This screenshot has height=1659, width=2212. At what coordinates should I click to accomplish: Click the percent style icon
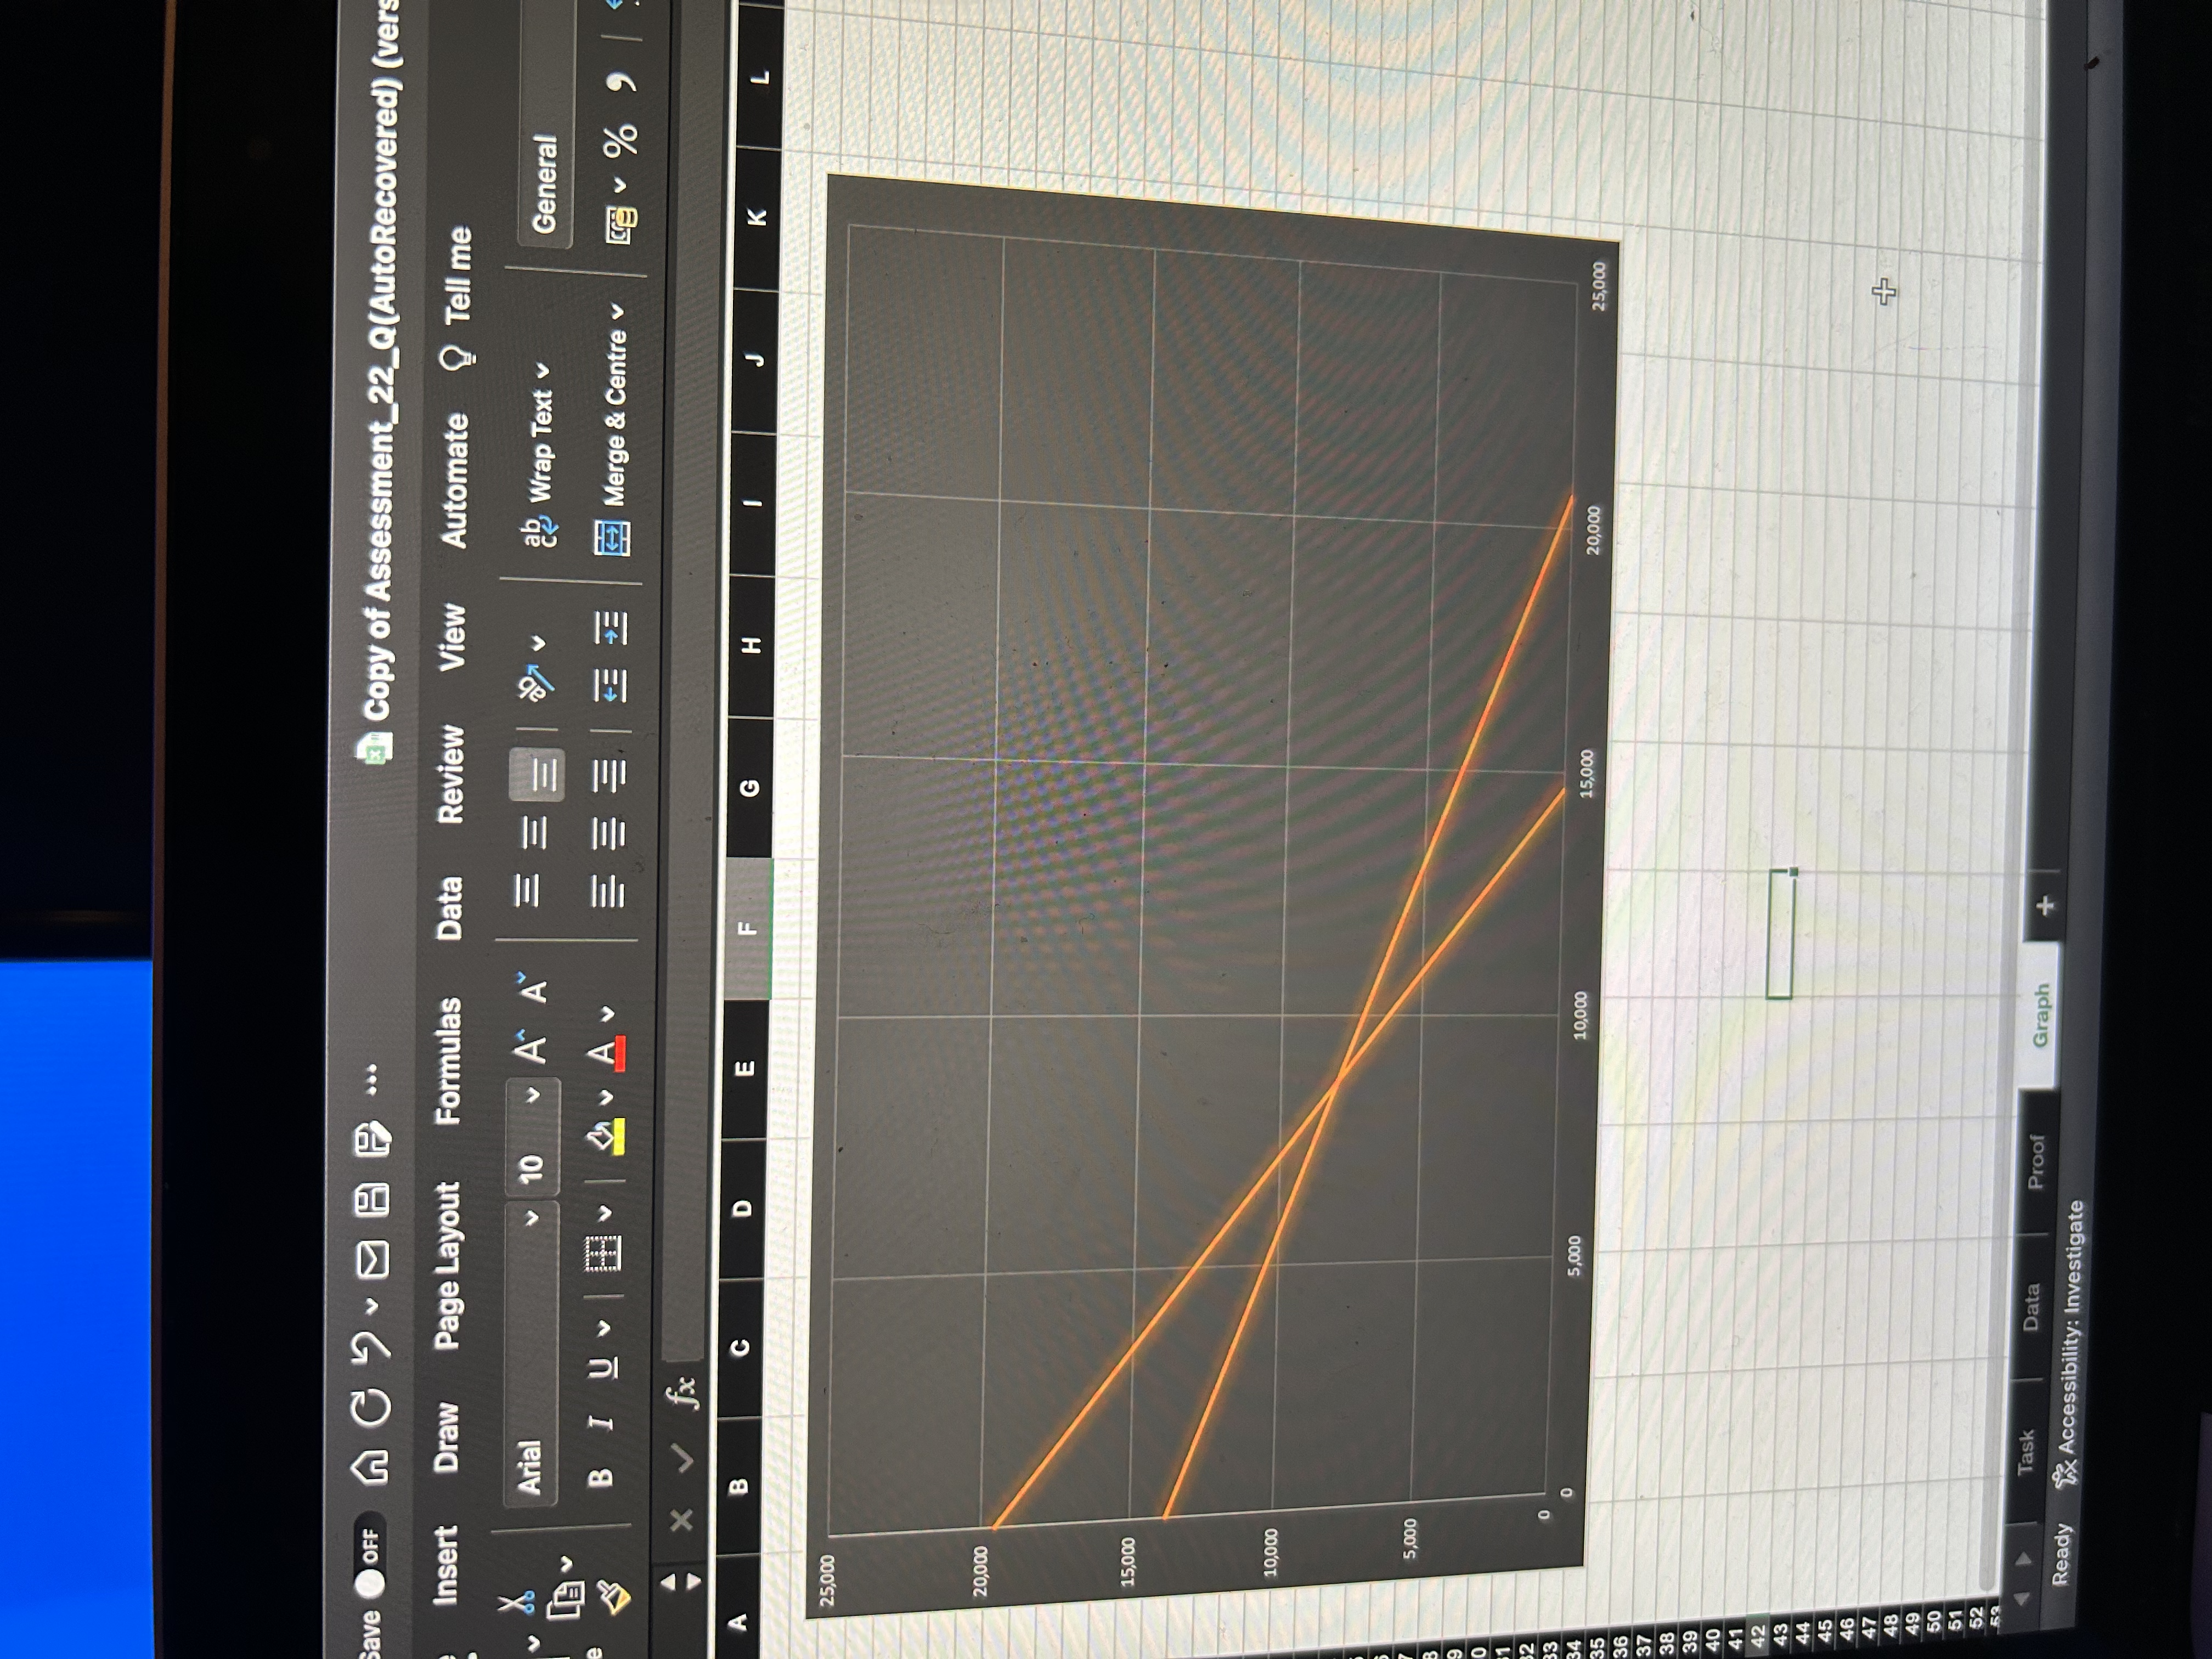[621, 140]
